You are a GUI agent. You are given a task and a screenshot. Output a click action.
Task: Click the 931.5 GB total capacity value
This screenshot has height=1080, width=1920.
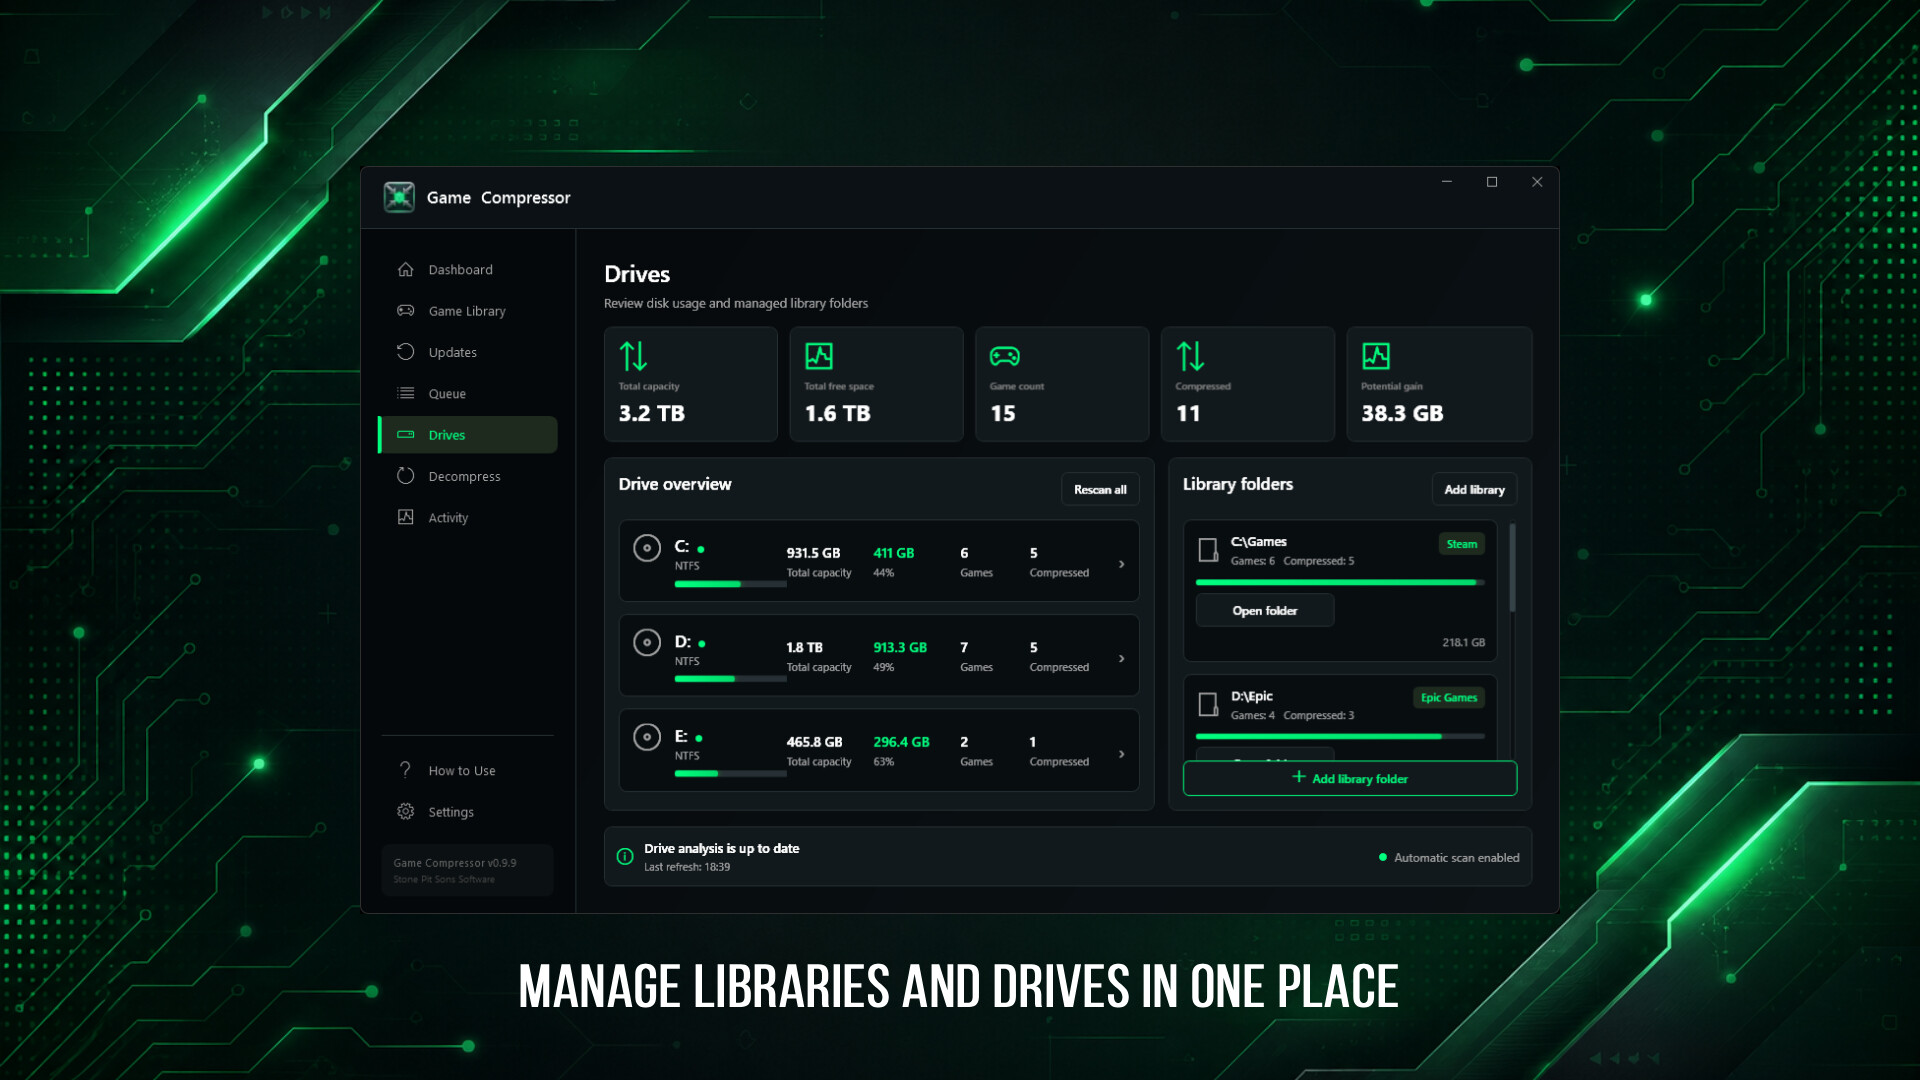[x=813, y=552]
